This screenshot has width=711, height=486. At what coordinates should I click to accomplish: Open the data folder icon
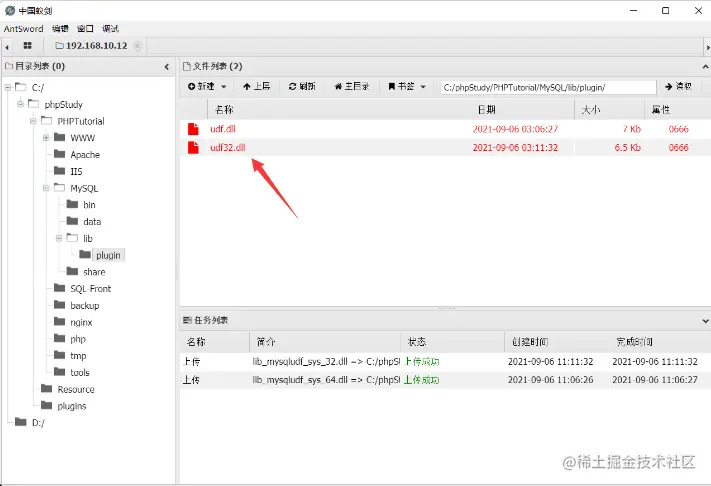[73, 221]
